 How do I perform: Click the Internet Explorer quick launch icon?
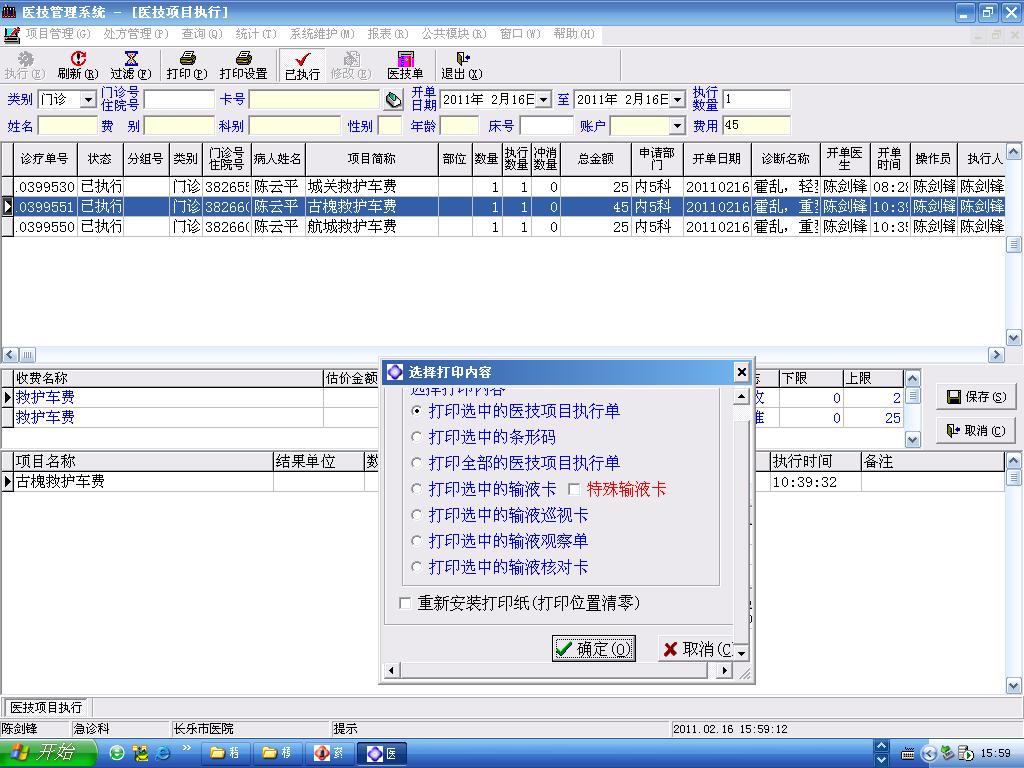click(163, 753)
